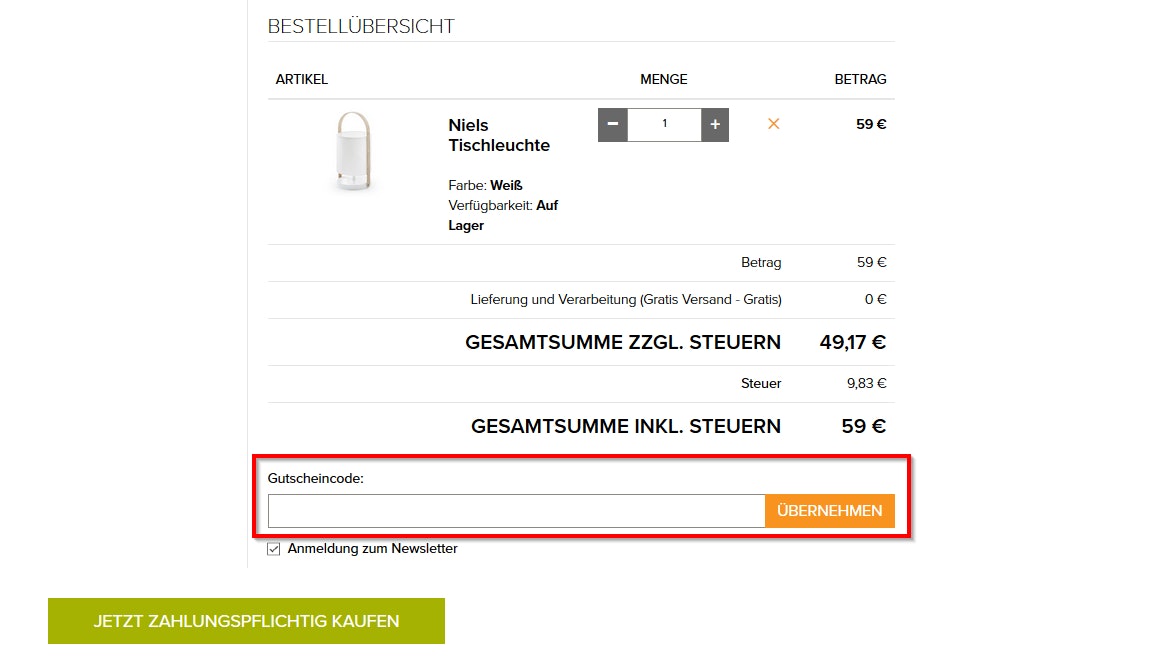1170x667 pixels.
Task: Select the Menge column header
Action: (664, 80)
